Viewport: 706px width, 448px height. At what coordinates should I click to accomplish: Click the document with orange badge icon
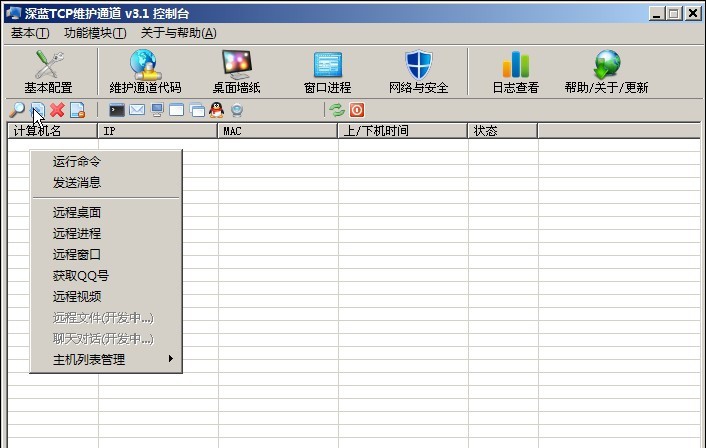77,110
